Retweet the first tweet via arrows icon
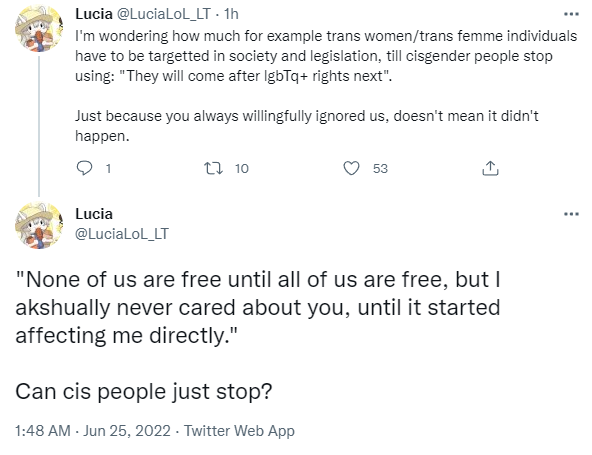Image resolution: width=592 pixels, height=455 pixels. click(213, 168)
